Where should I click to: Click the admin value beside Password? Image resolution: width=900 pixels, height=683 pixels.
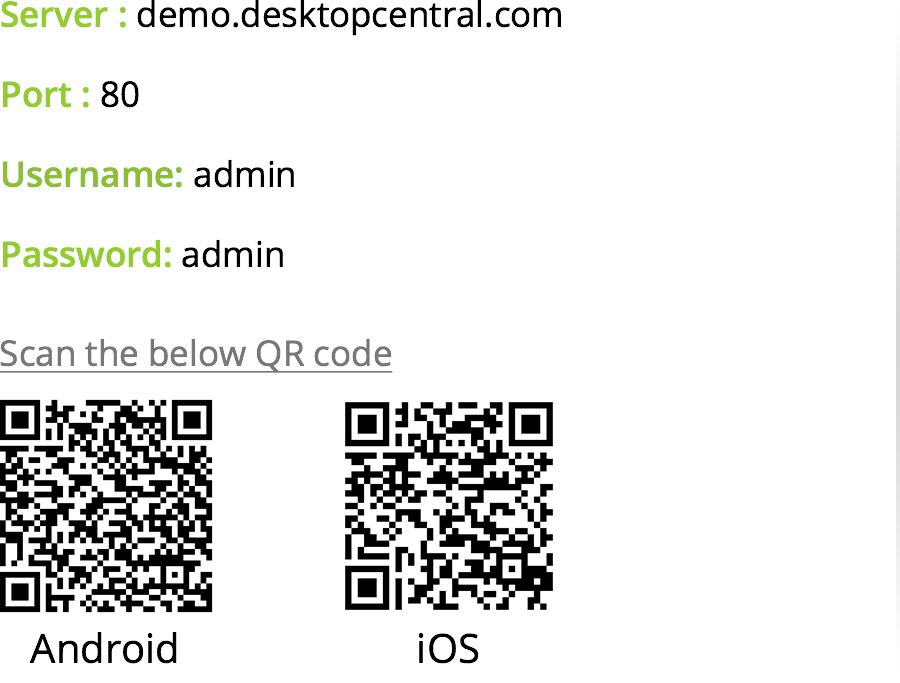point(233,255)
